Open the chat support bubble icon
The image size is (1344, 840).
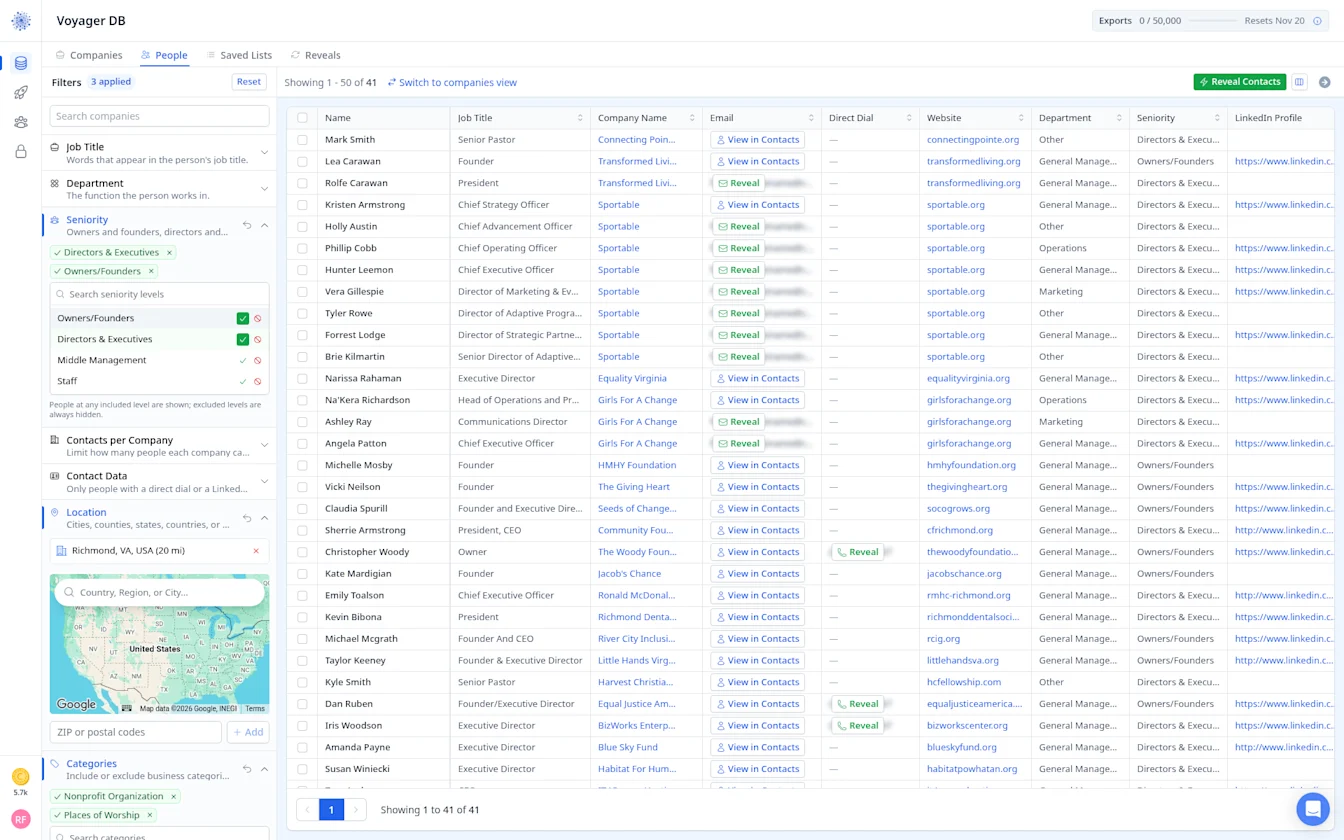coord(1312,809)
